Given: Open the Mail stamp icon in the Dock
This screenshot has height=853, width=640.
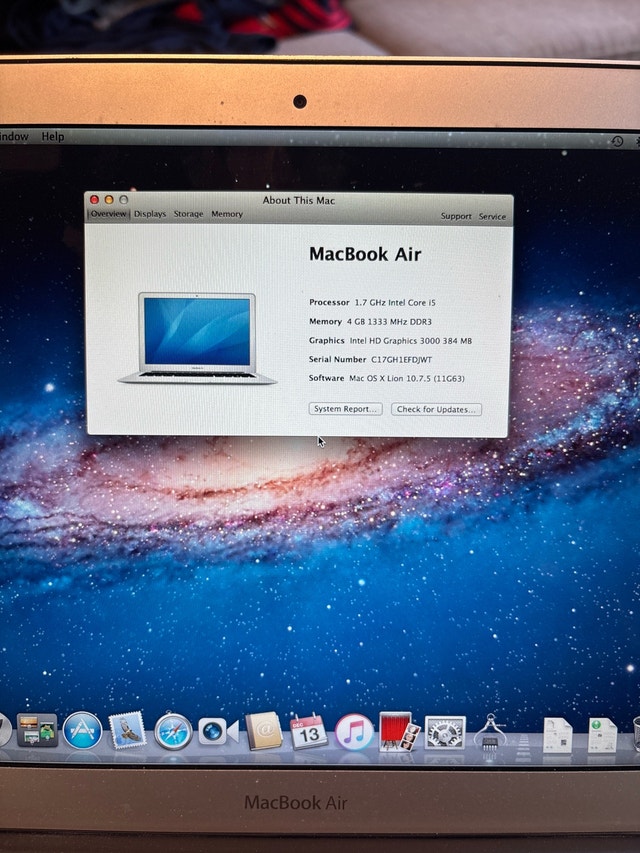Looking at the screenshot, I should pos(127,730).
